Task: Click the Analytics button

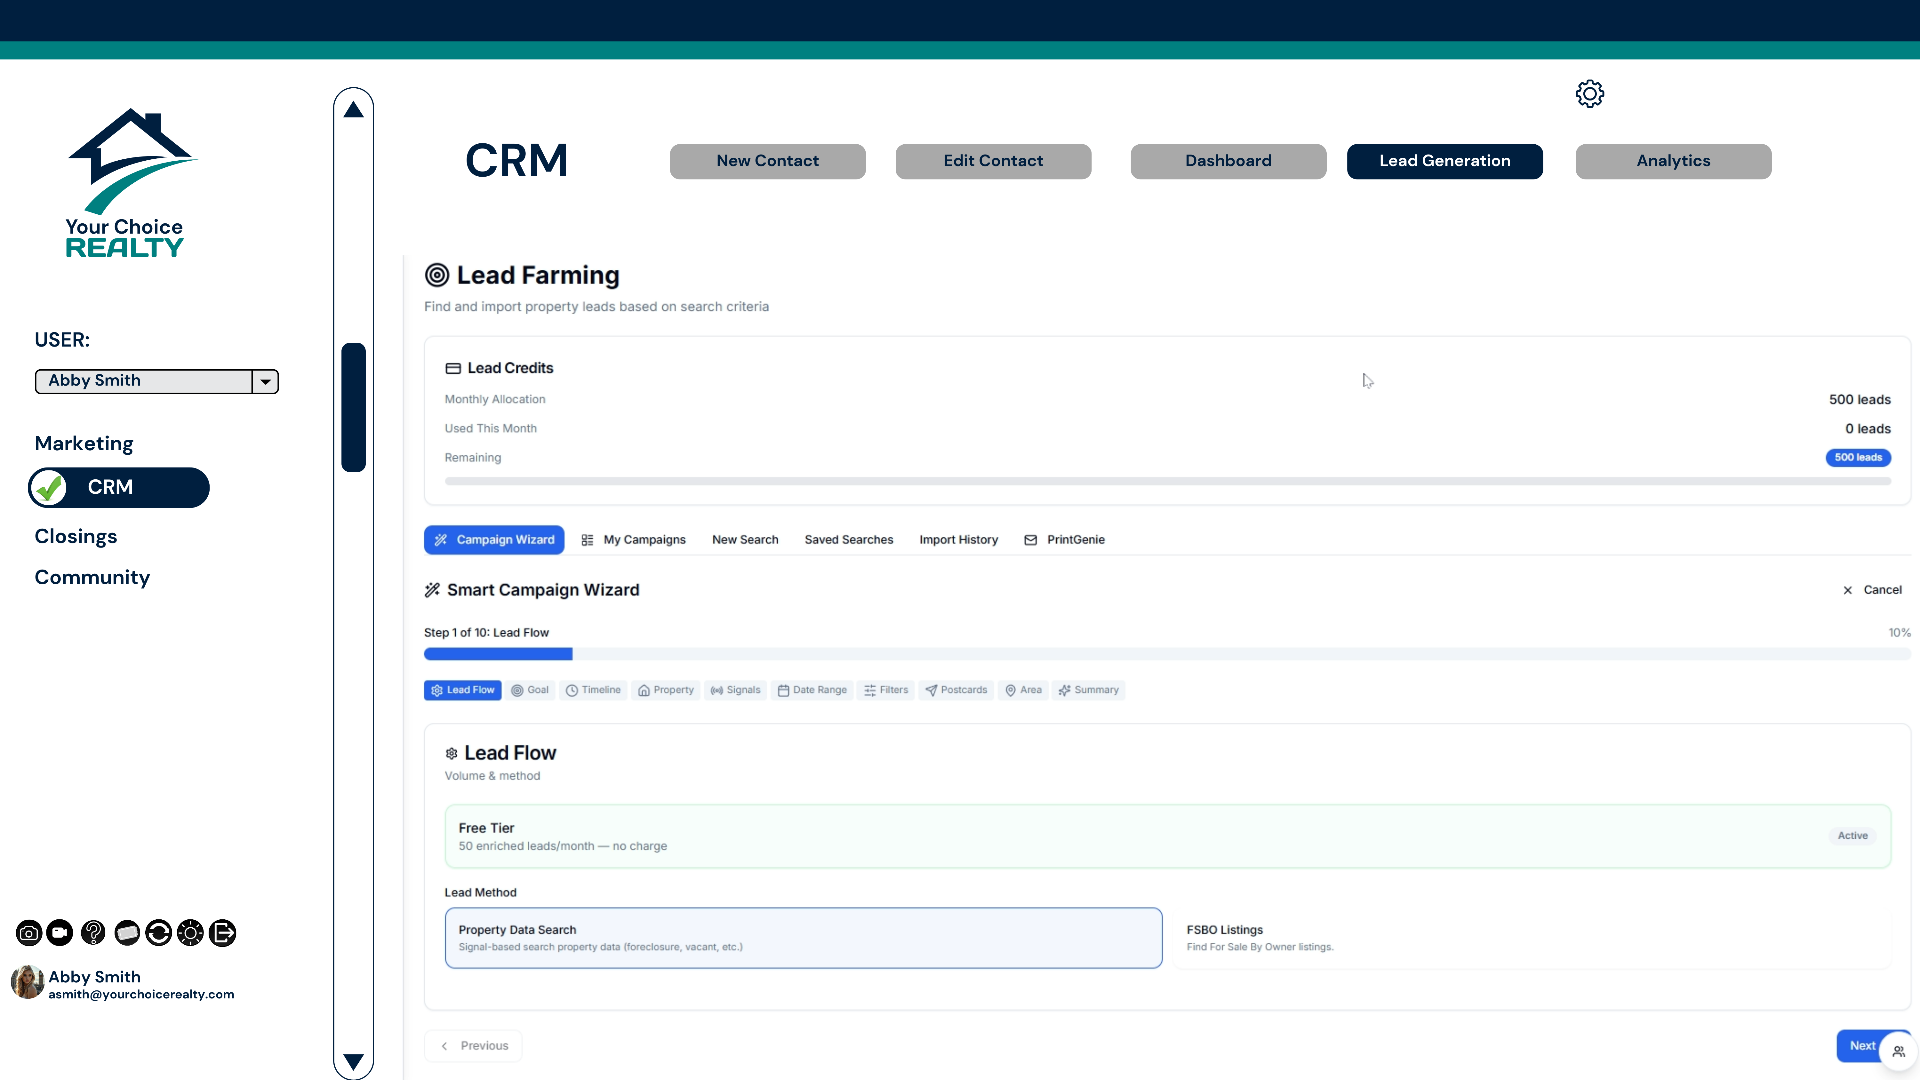Action: pos(1673,161)
